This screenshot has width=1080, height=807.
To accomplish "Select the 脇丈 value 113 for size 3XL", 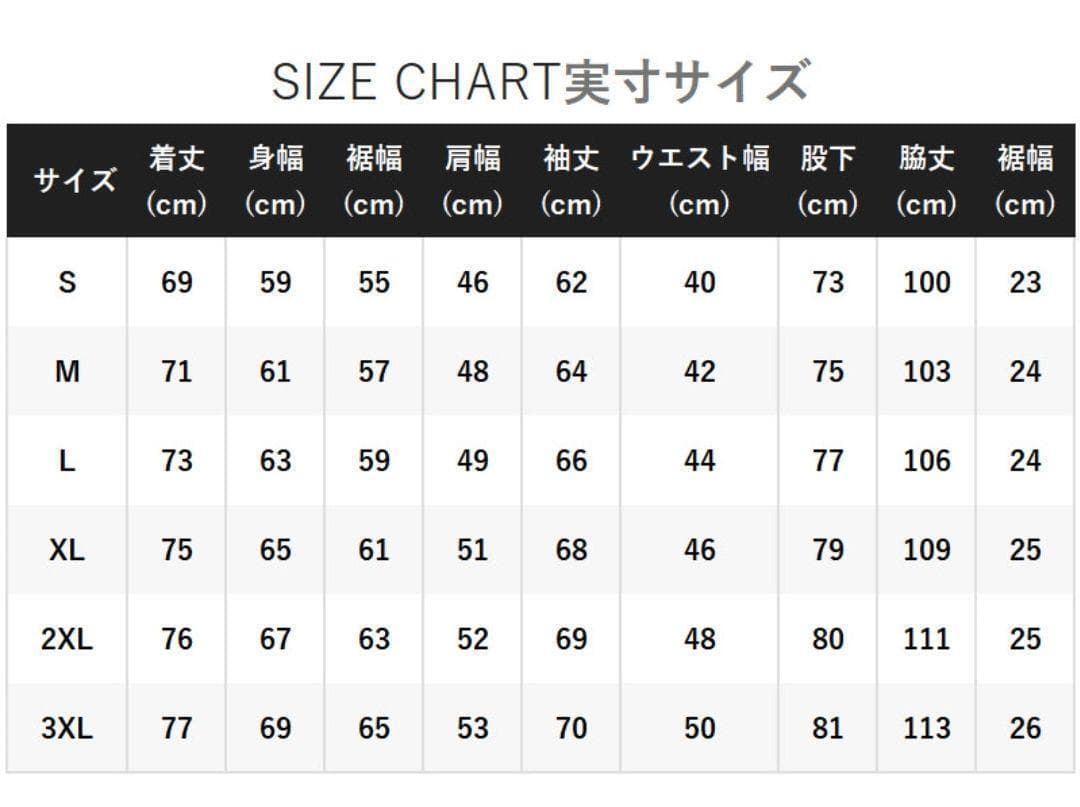I will [x=926, y=728].
